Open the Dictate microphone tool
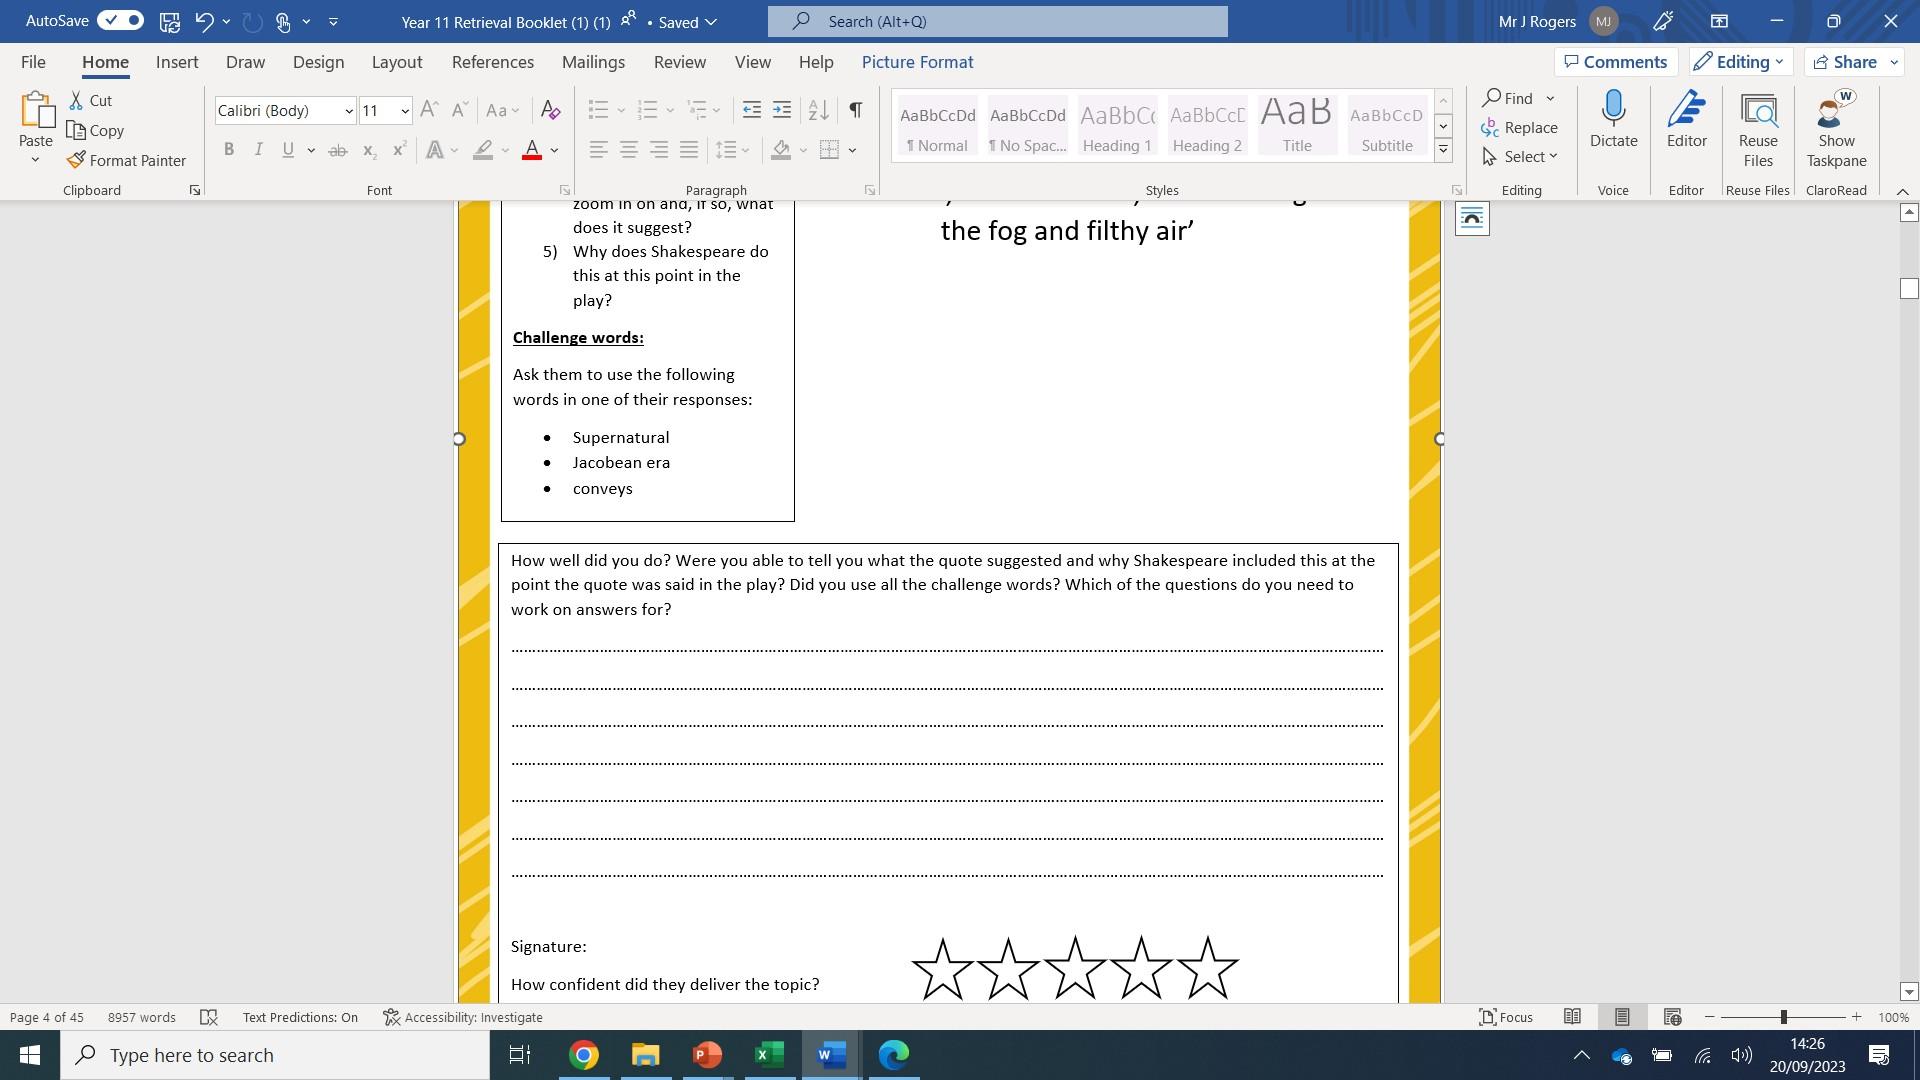 [x=1613, y=120]
